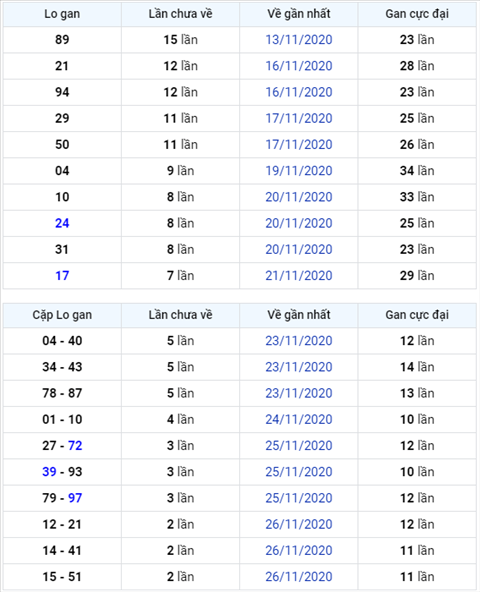Open 26/11/2020 link for pair 12 - 21

tap(299, 524)
